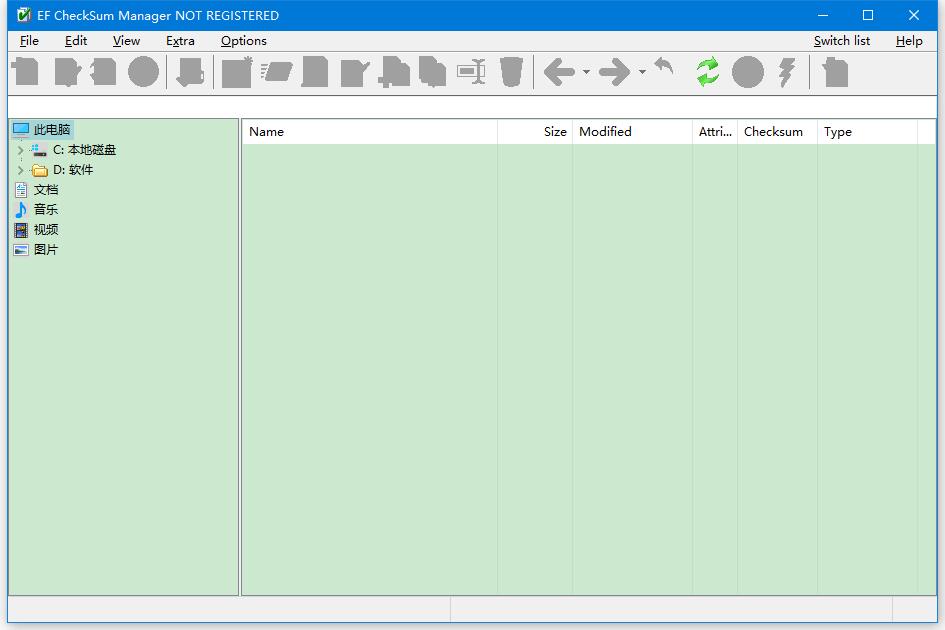Sort by the Modified column header
945x630 pixels.
[x=633, y=132]
